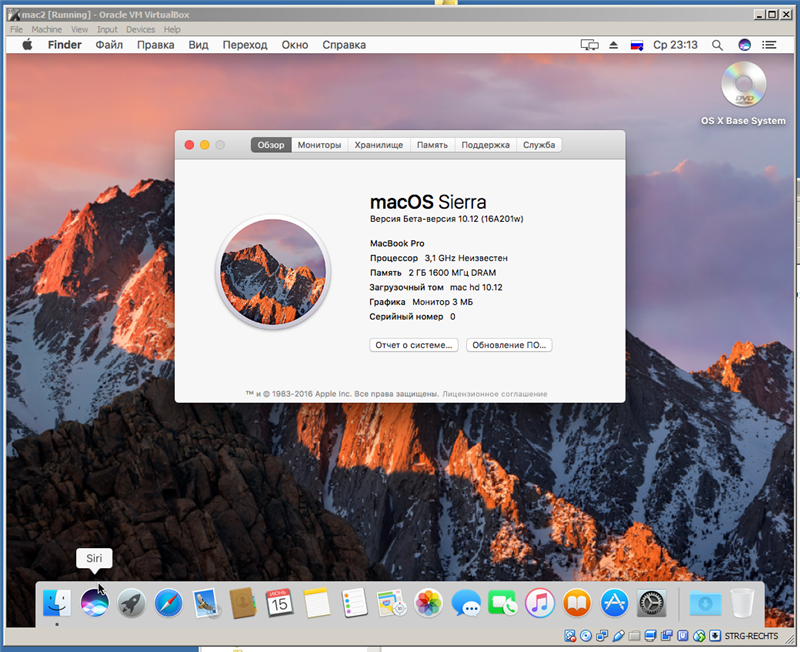Open the Russian flag input menu
Viewport: 800px width, 652px height.
tap(637, 45)
